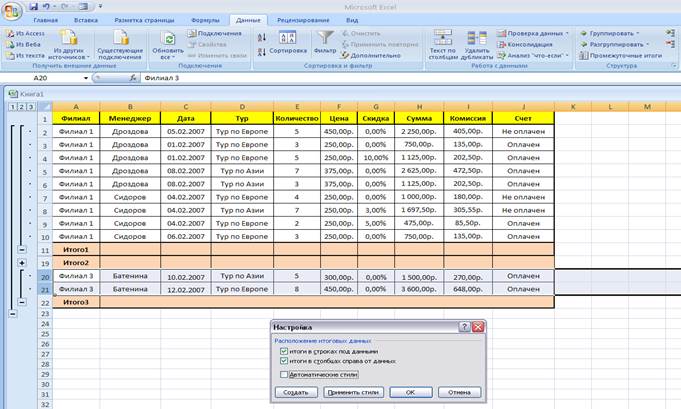This screenshot has width=681, height=409.
Task: Import data 'Из Access'
Action: click(x=26, y=33)
